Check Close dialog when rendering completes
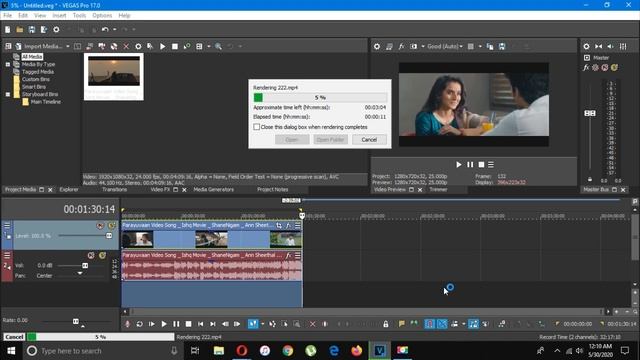640x360 pixels. [256, 127]
